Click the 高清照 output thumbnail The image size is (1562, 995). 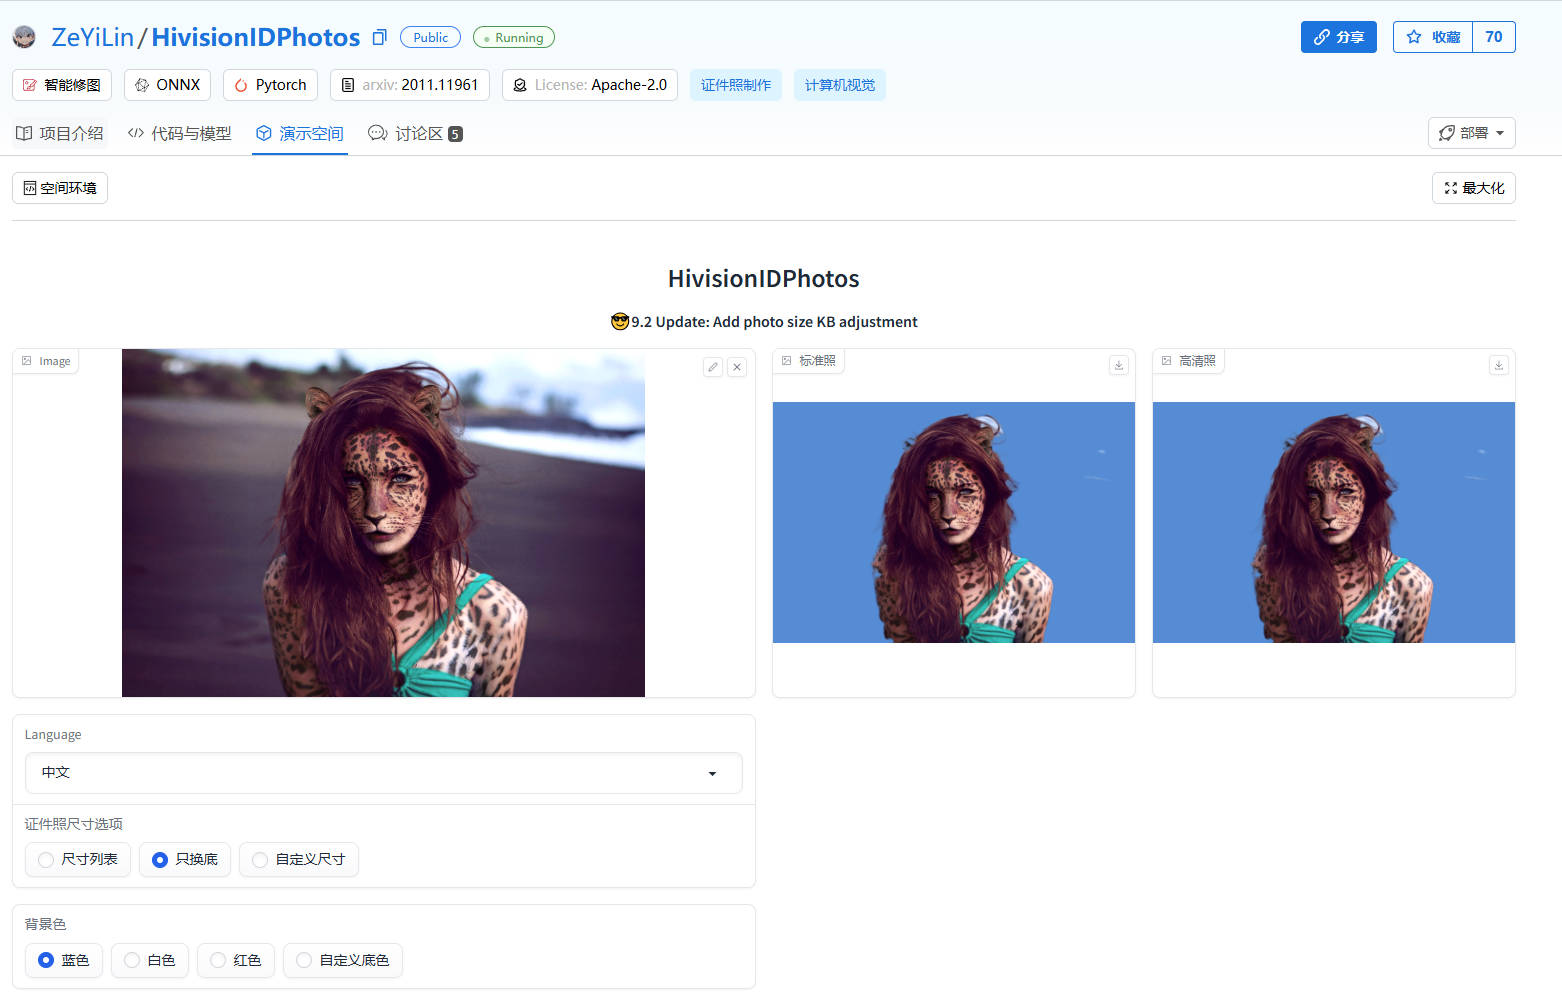coord(1334,522)
